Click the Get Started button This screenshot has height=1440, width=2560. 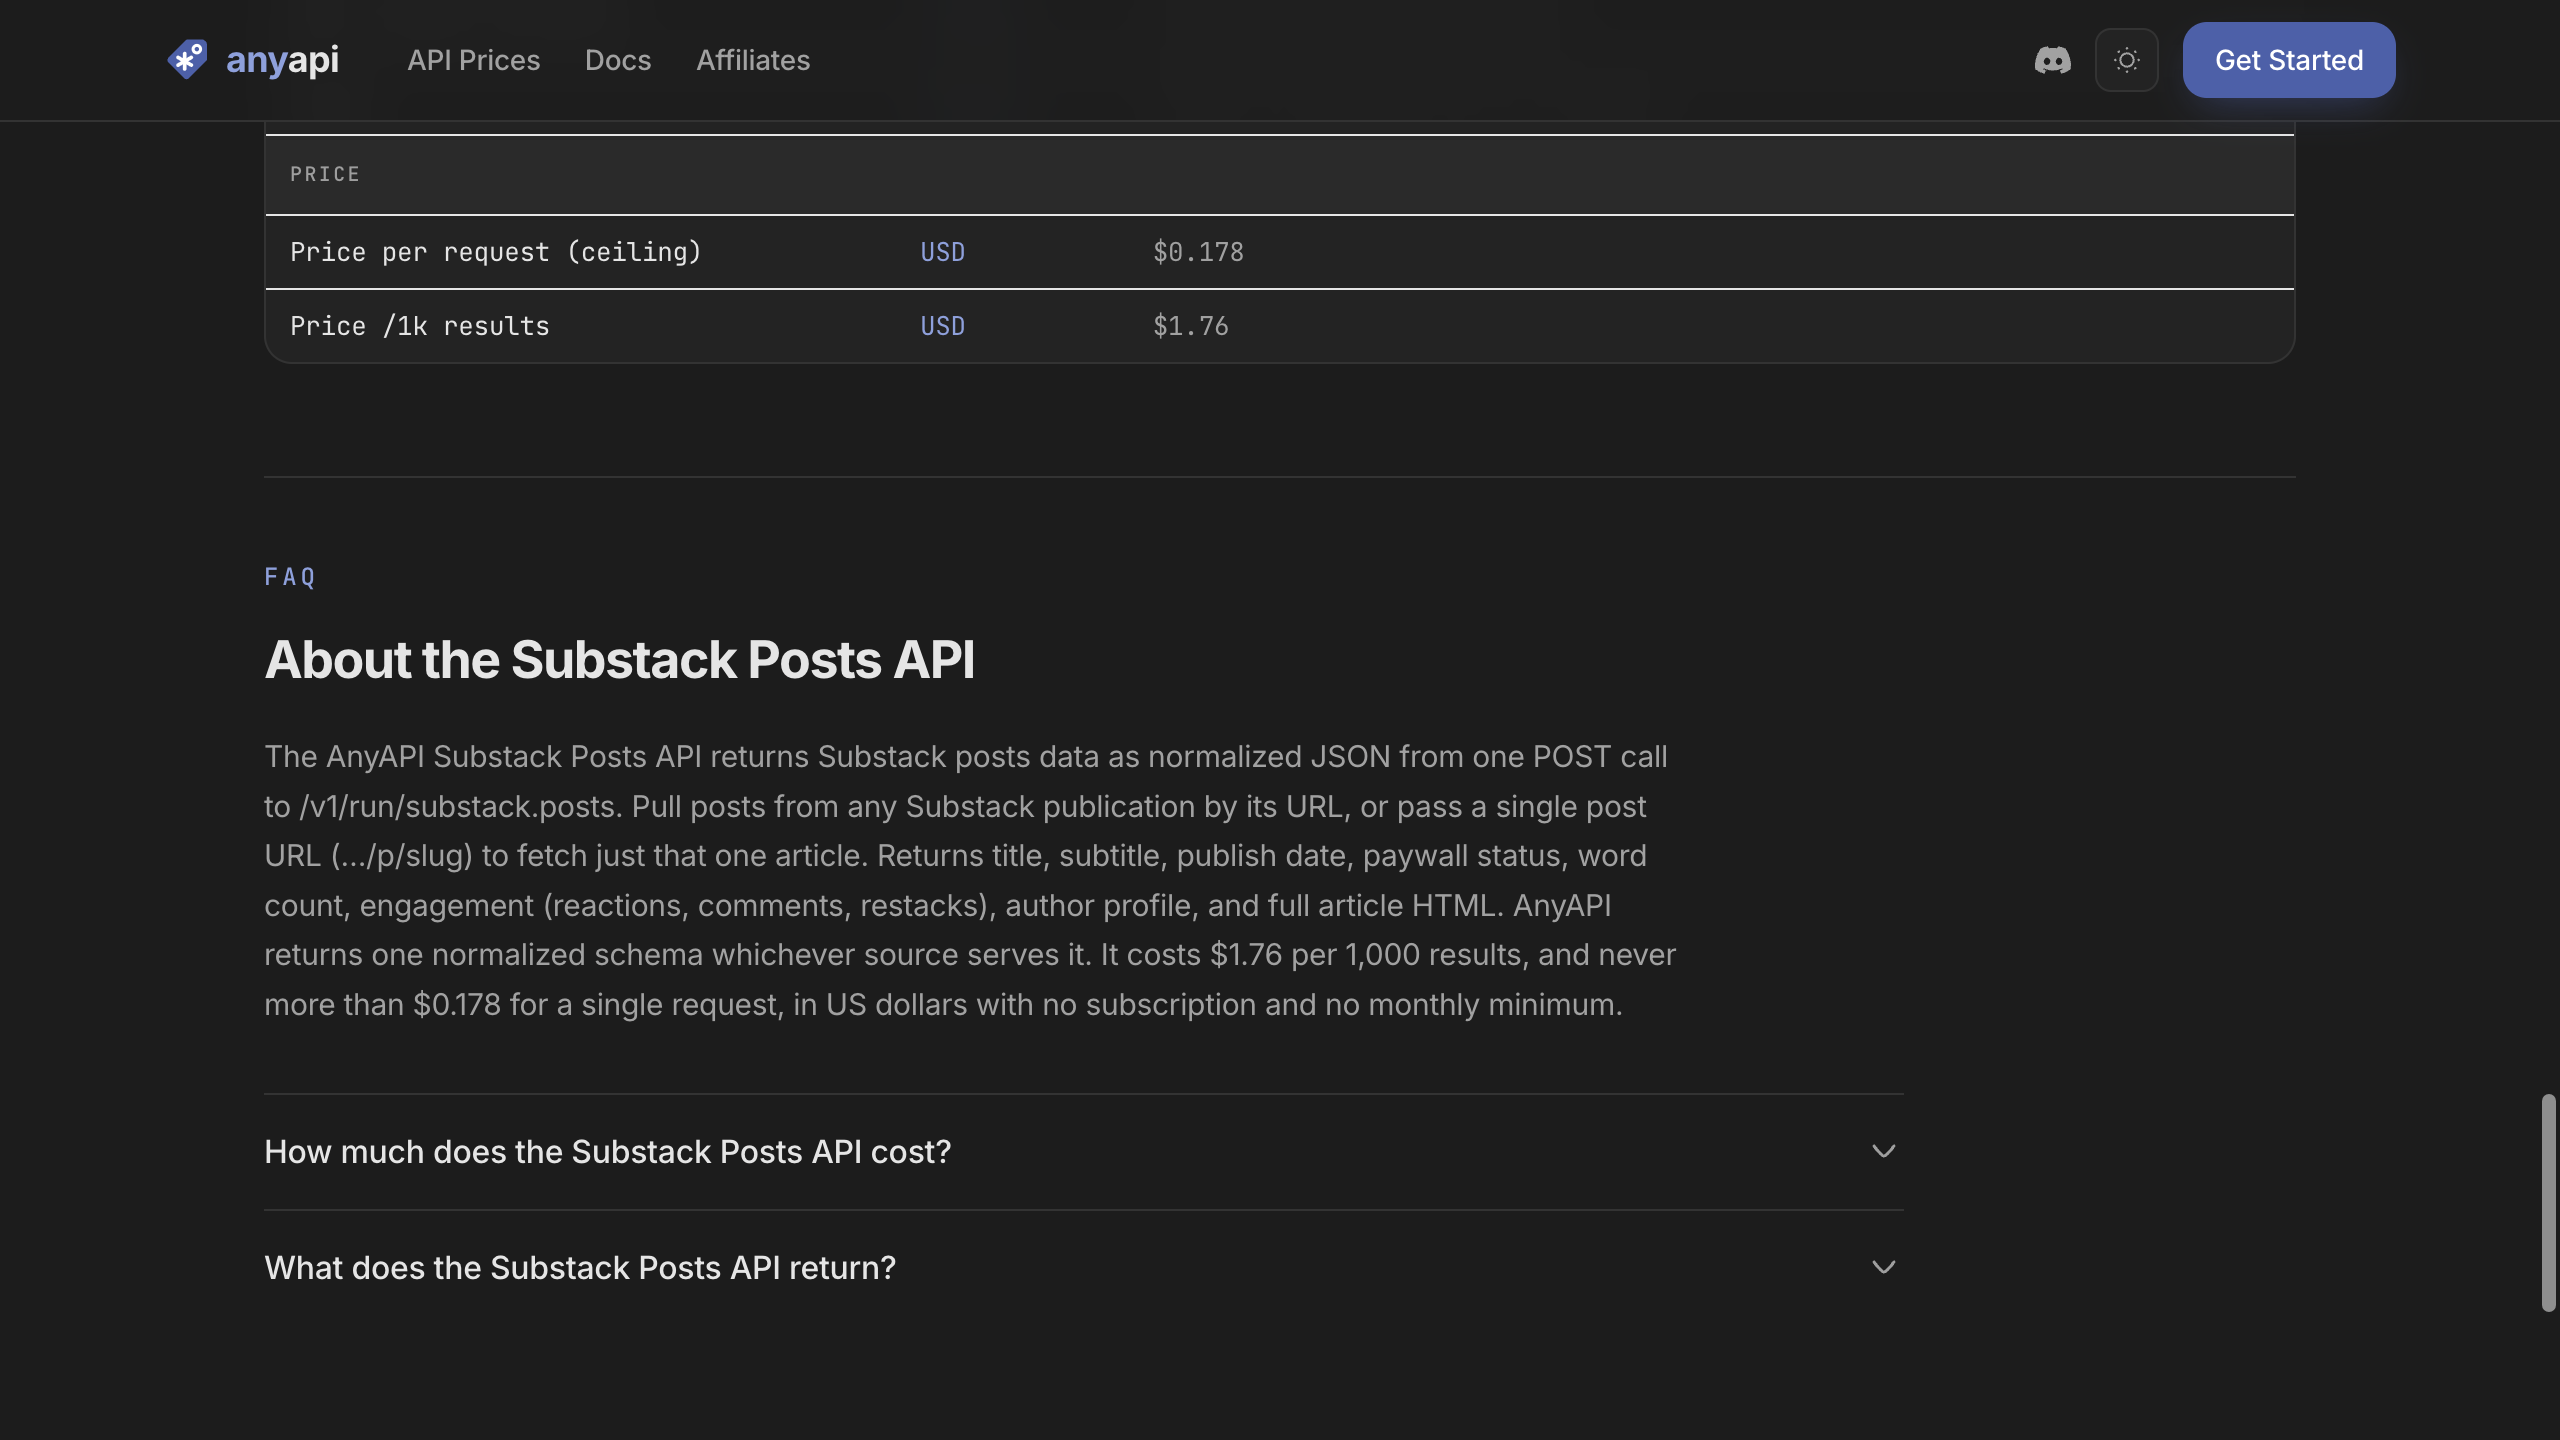[2288, 60]
